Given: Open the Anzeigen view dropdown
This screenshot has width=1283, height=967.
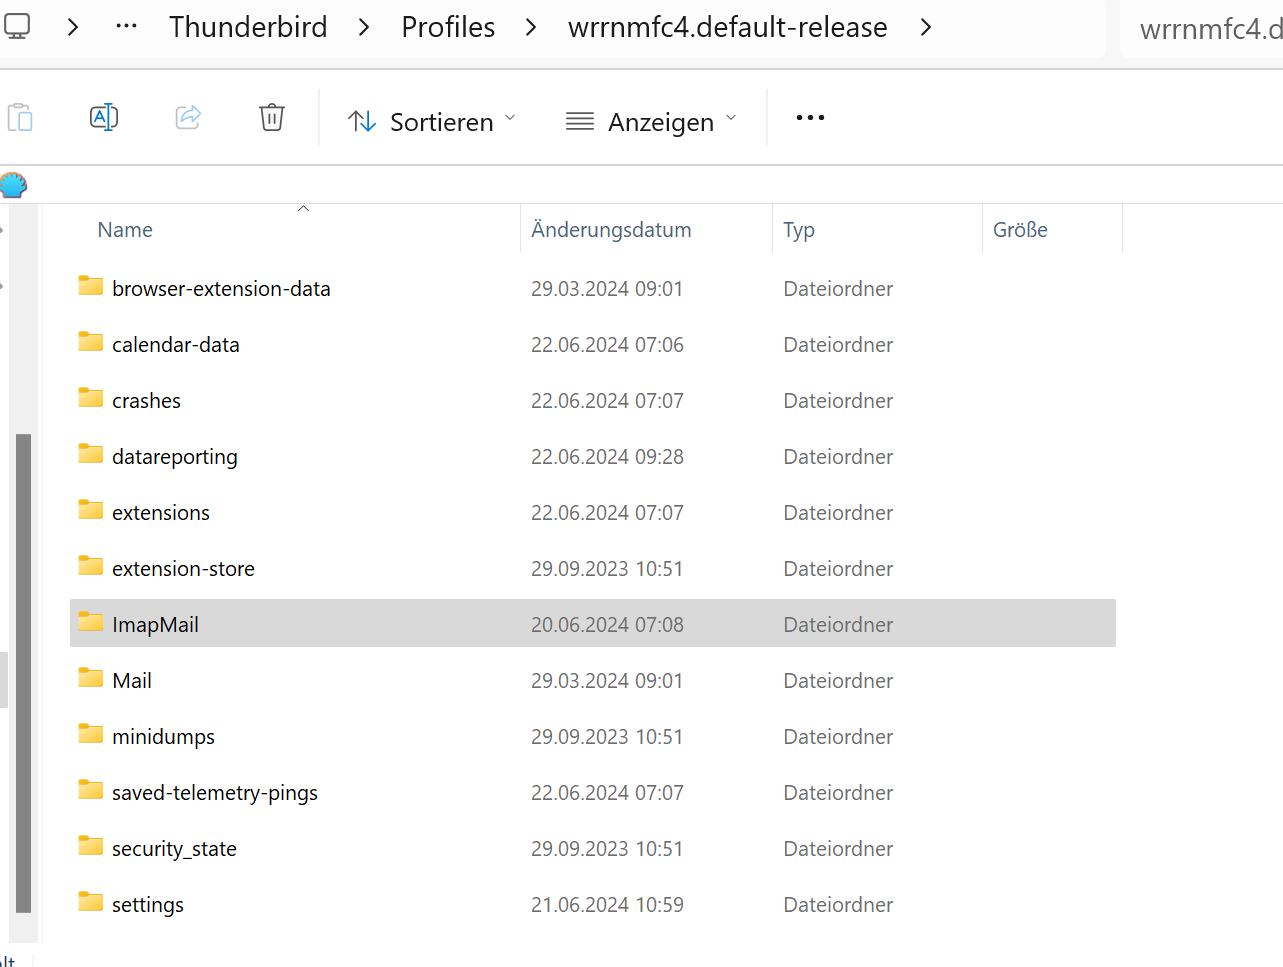Looking at the screenshot, I should 652,122.
